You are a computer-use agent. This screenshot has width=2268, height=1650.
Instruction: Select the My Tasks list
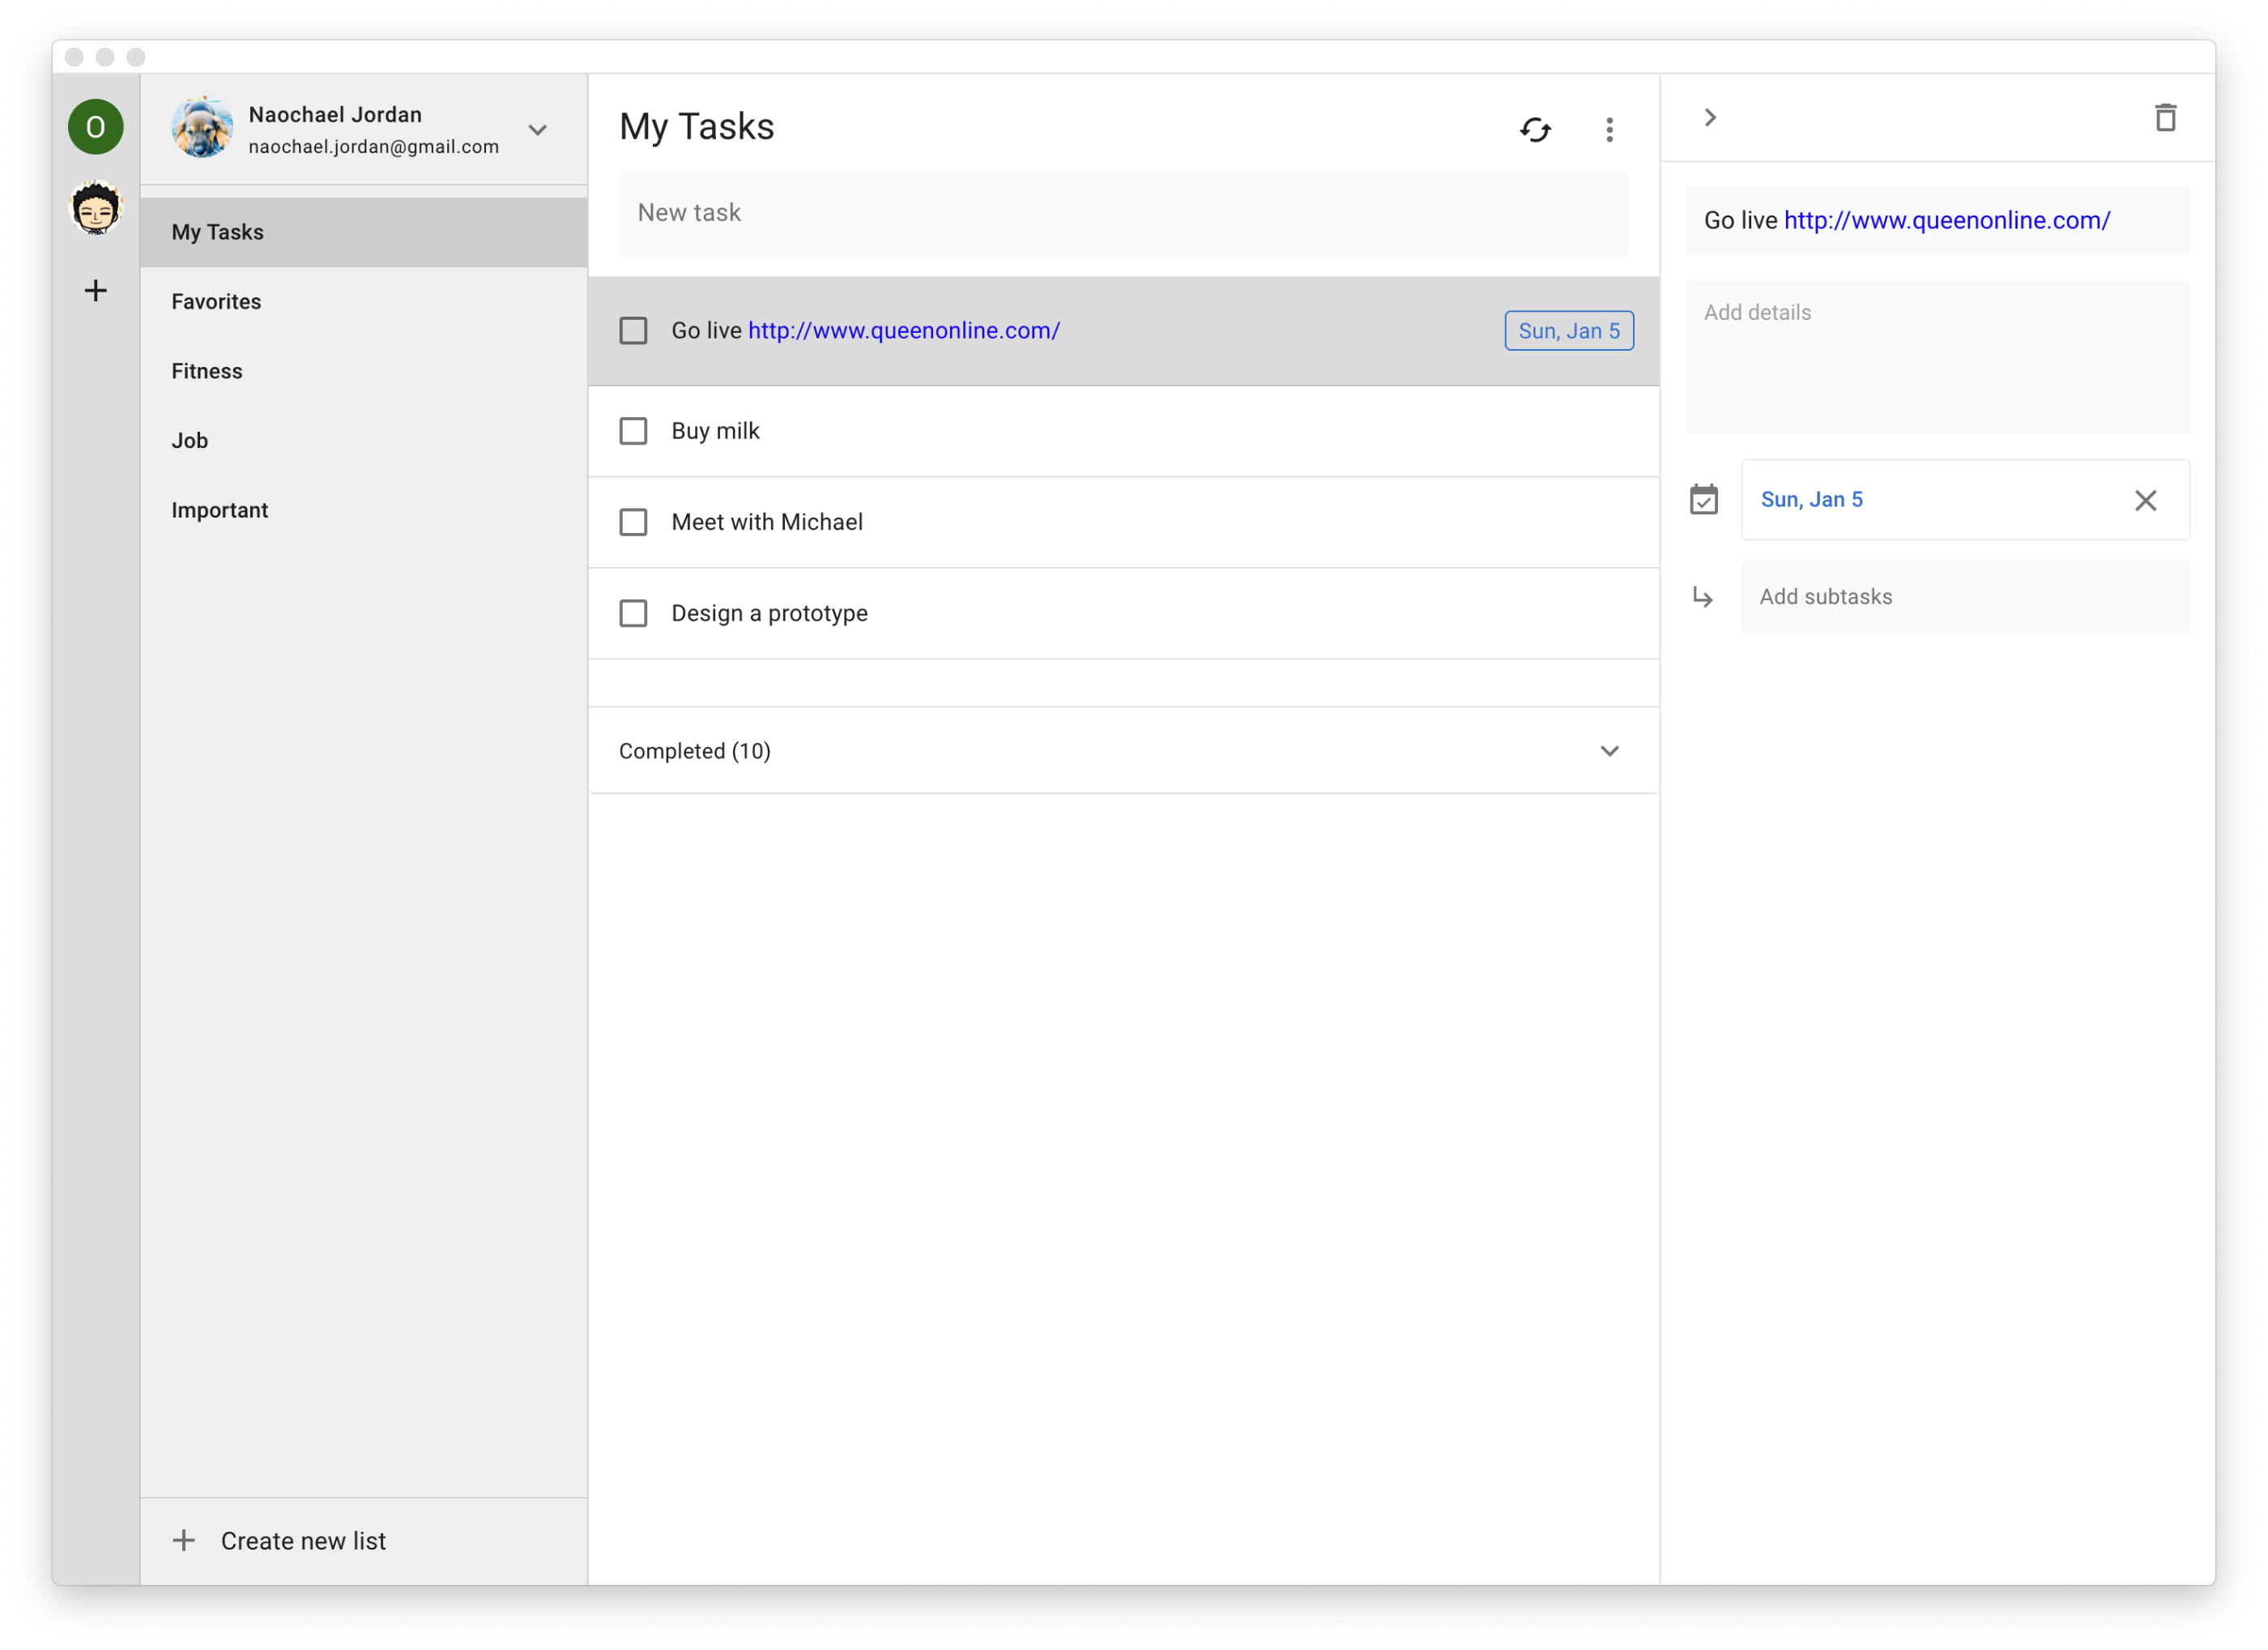tap(364, 232)
